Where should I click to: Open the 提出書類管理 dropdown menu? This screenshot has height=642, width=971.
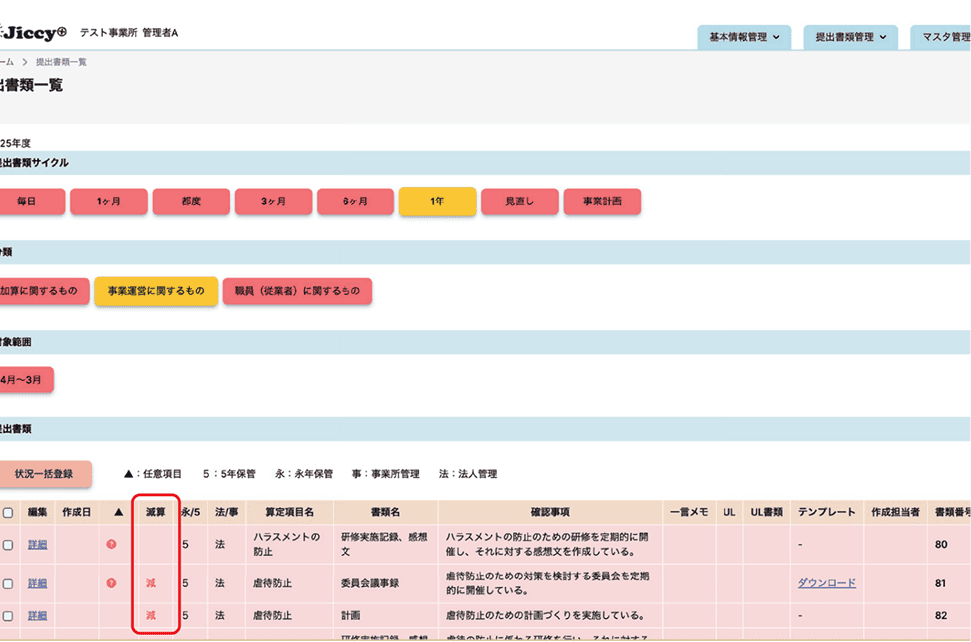[x=850, y=36]
